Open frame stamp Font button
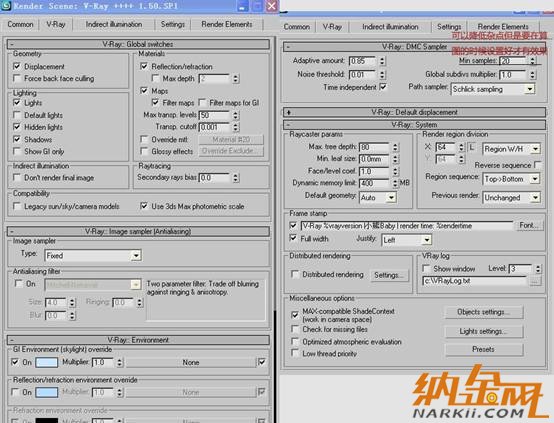 529,225
